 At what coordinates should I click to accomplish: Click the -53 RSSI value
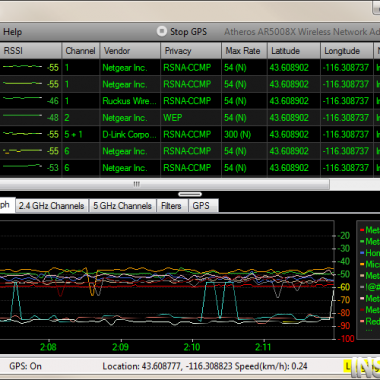(53, 167)
